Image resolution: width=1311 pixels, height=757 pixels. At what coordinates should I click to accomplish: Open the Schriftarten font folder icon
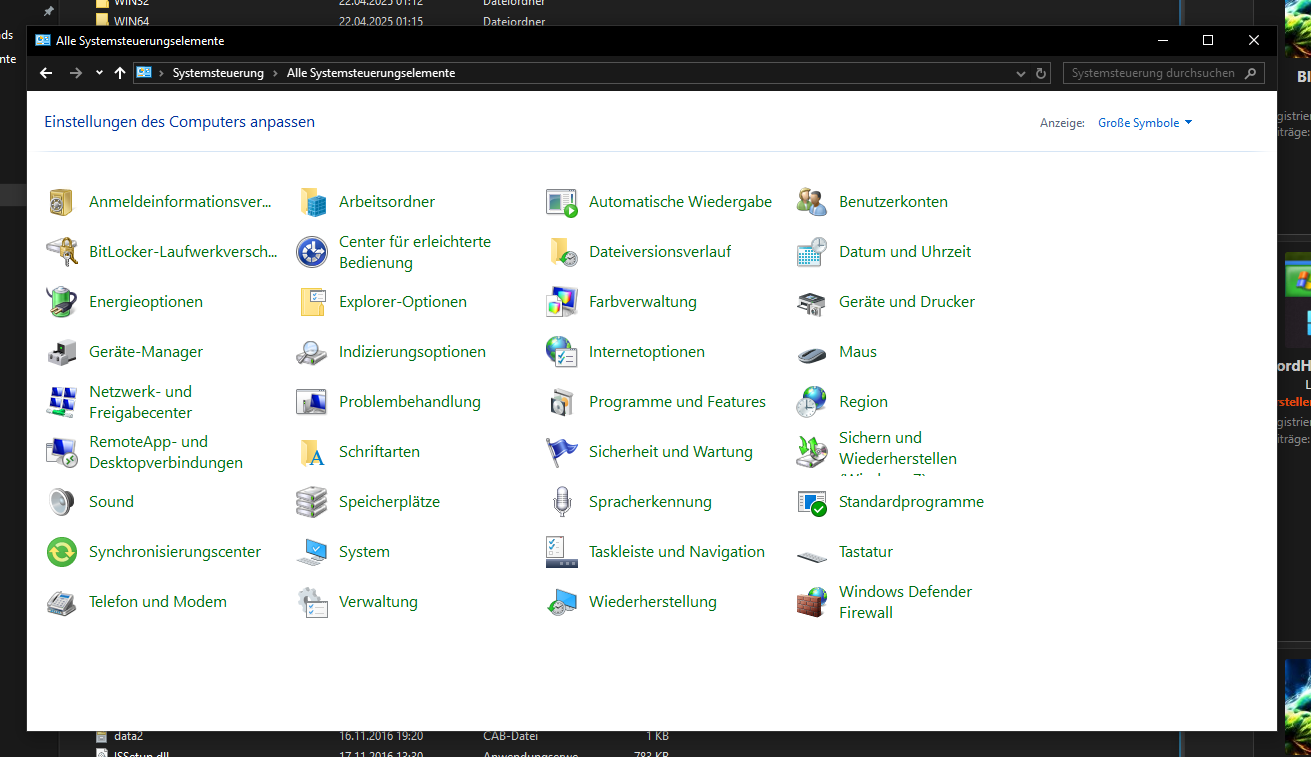tap(312, 452)
